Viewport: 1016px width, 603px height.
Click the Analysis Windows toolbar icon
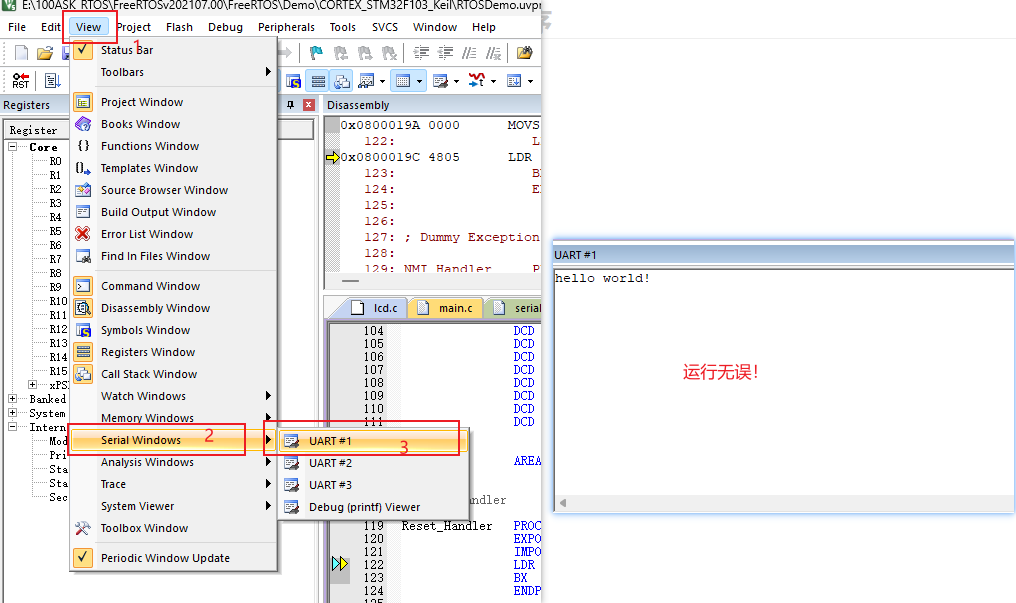[x=477, y=81]
